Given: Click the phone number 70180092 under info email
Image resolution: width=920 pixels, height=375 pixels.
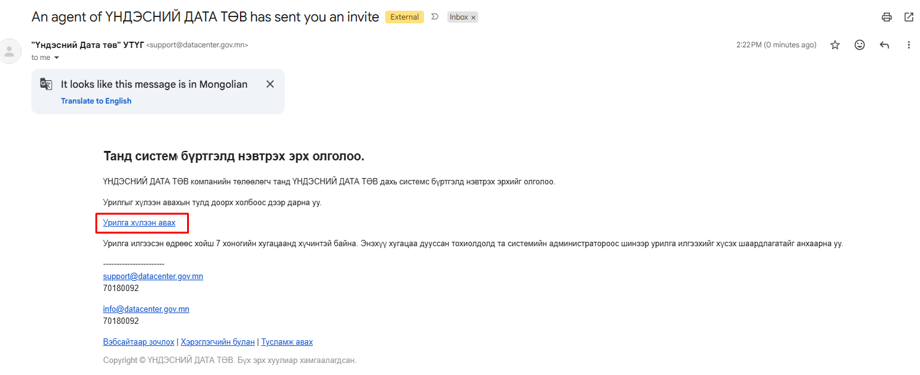Looking at the screenshot, I should pyautogui.click(x=121, y=321).
